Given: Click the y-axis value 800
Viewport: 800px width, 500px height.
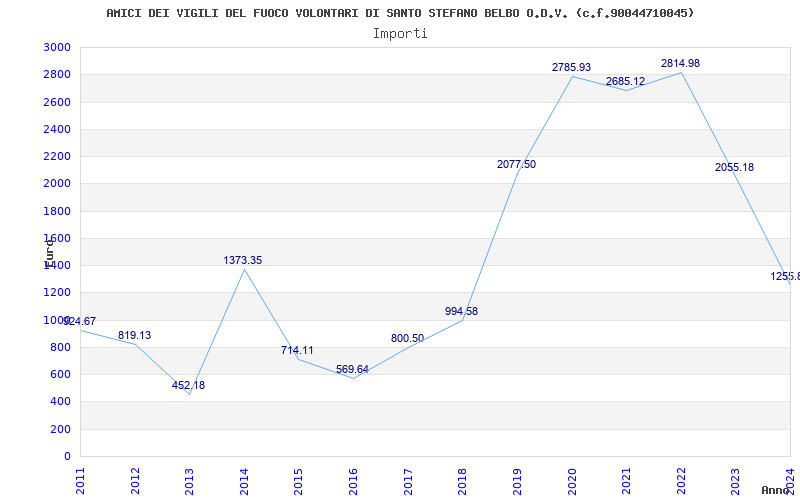Looking at the screenshot, I should click(60, 347).
